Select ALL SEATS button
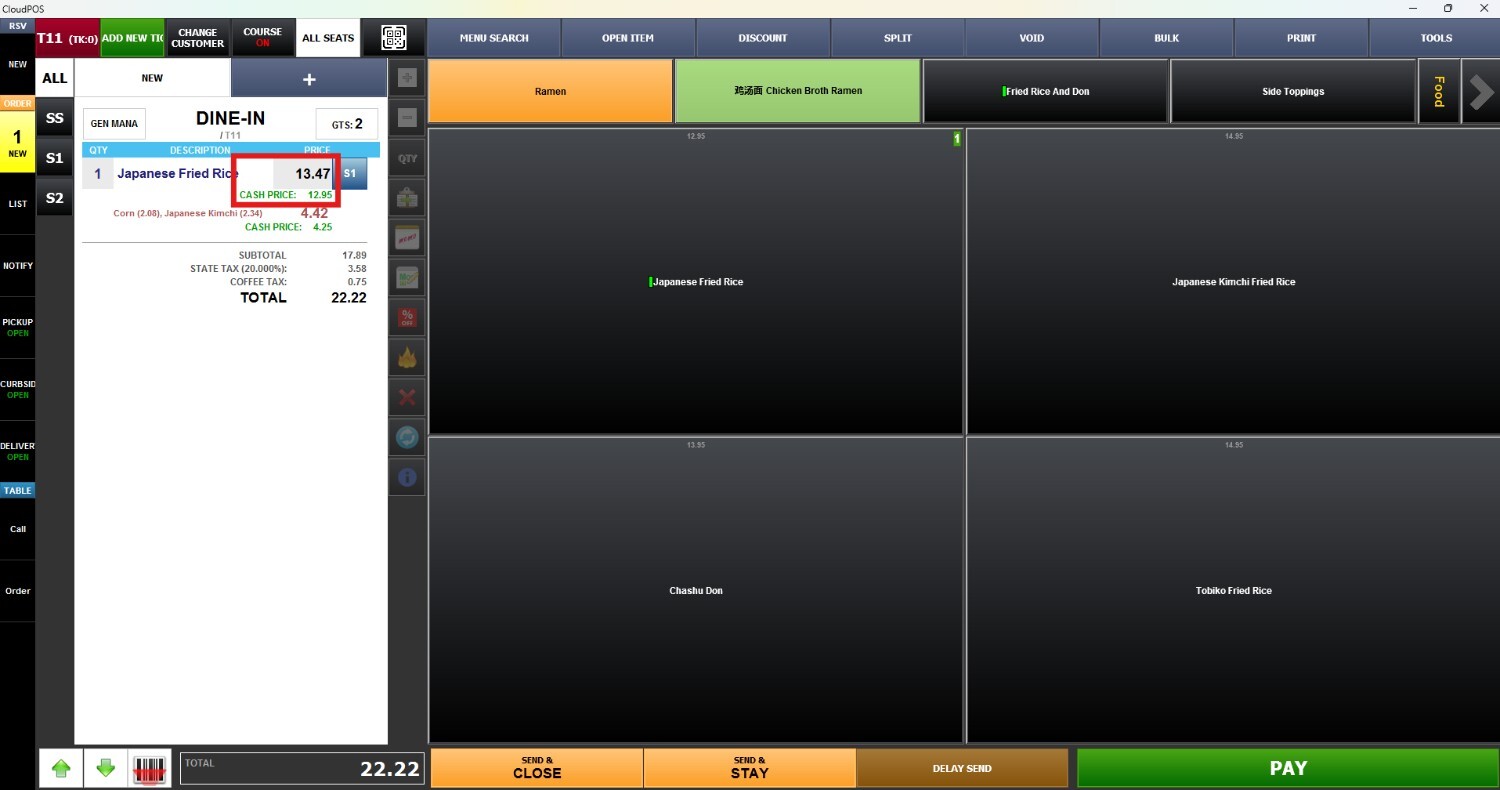The height and width of the screenshot is (790, 1500). point(328,38)
